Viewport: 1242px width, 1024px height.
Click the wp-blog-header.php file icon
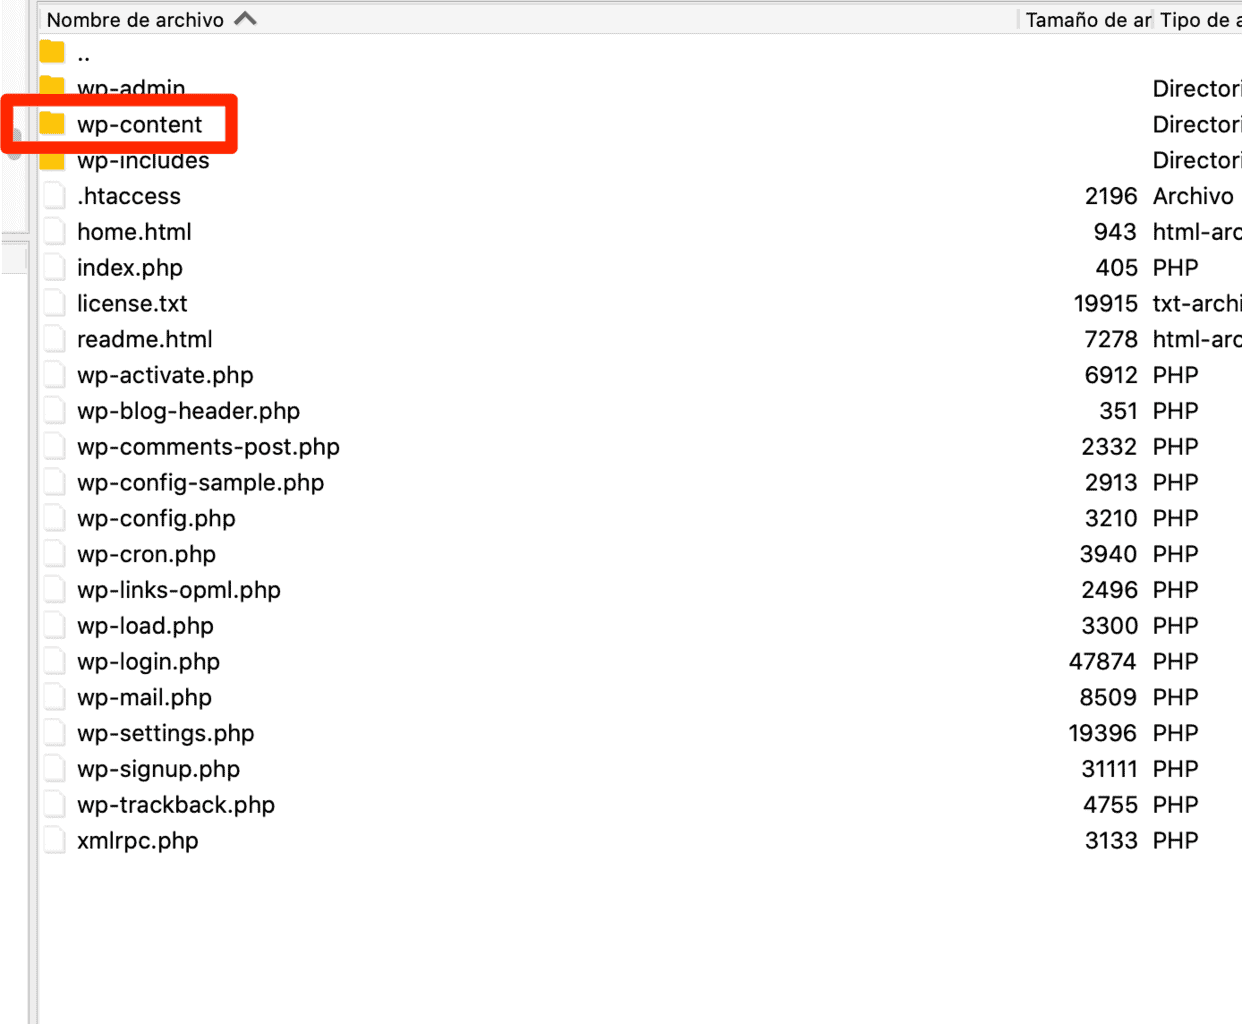tap(55, 411)
